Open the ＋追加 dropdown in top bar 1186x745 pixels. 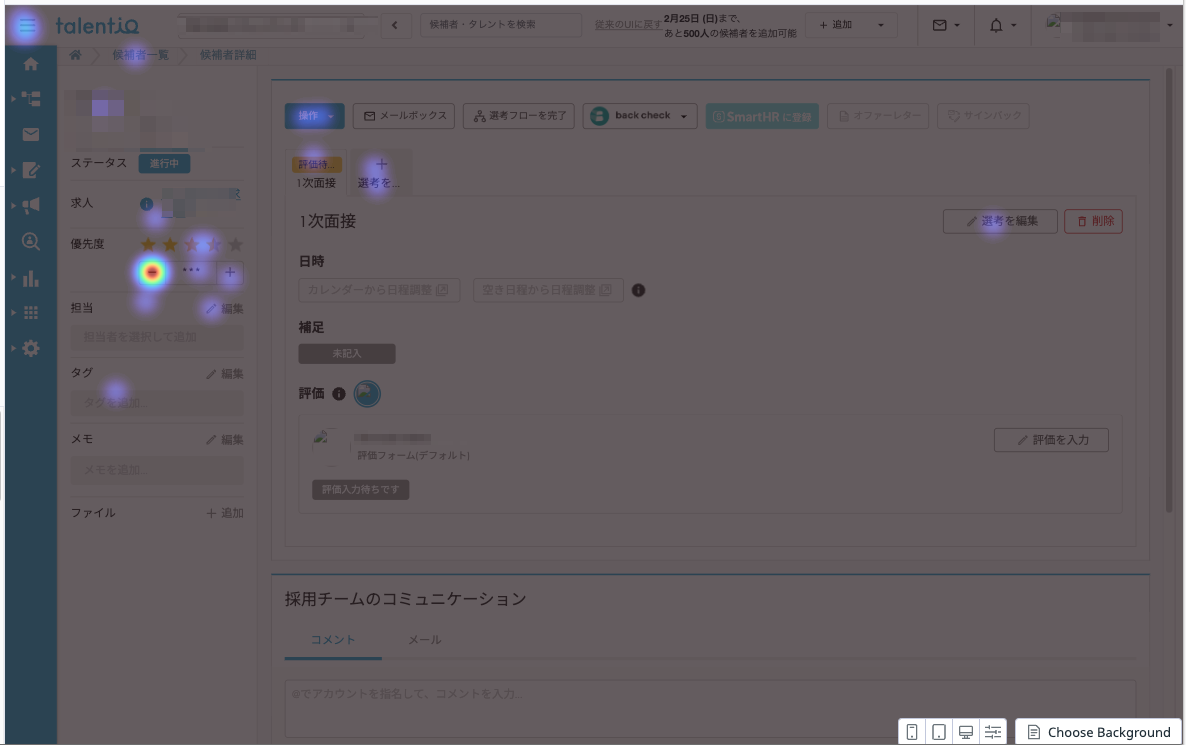(x=851, y=25)
